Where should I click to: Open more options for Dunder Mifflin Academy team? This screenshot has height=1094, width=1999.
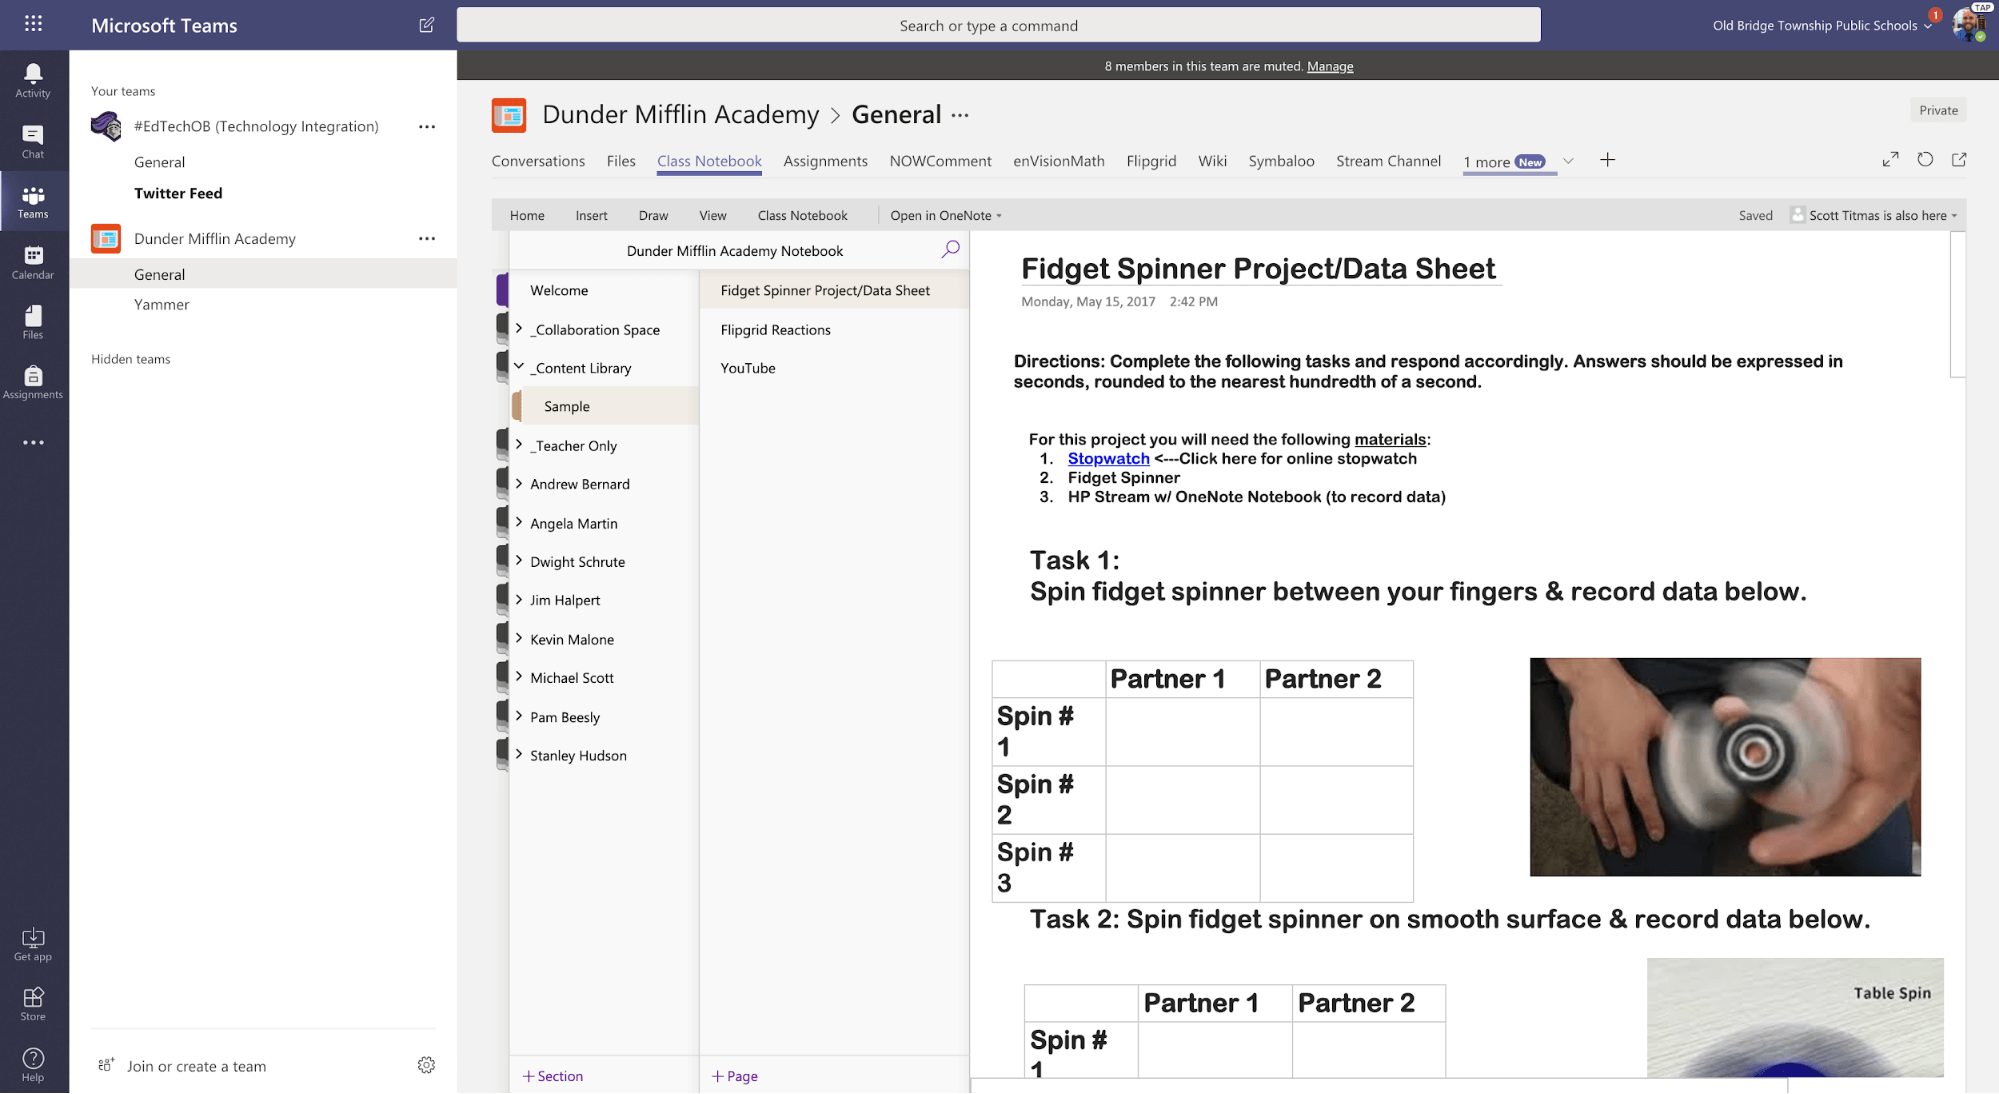tap(427, 238)
